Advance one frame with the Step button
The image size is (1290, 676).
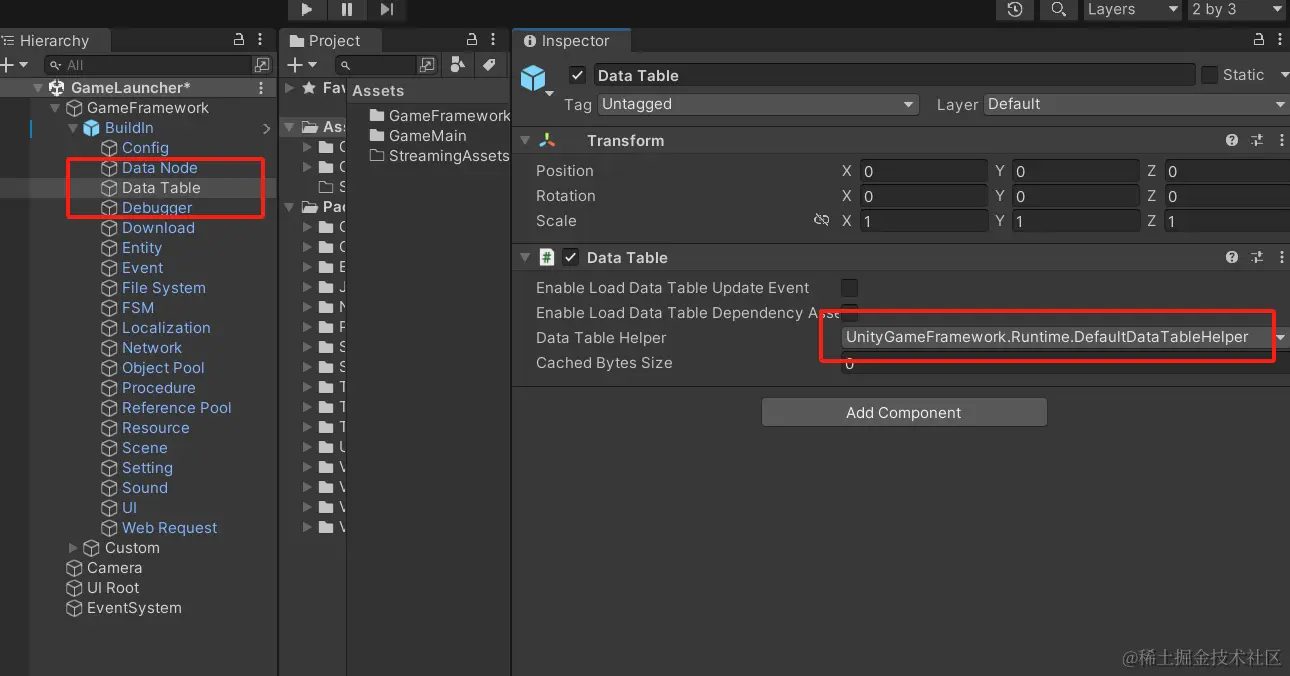coord(387,9)
